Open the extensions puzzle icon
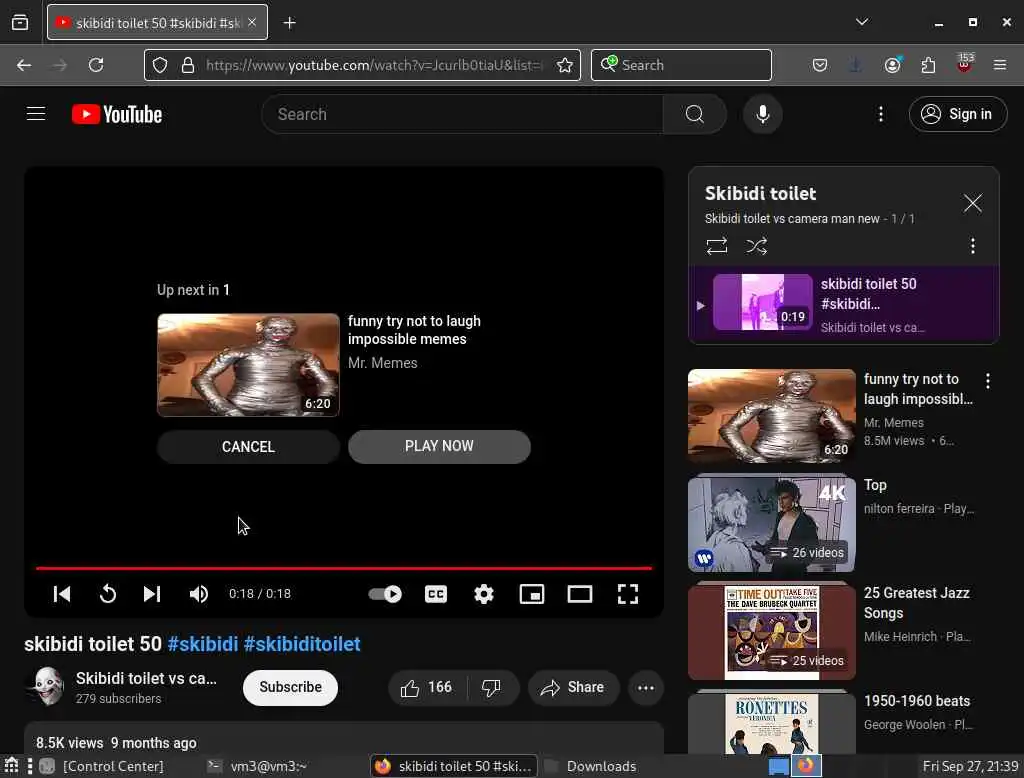Image resolution: width=1024 pixels, height=778 pixels. [x=928, y=65]
